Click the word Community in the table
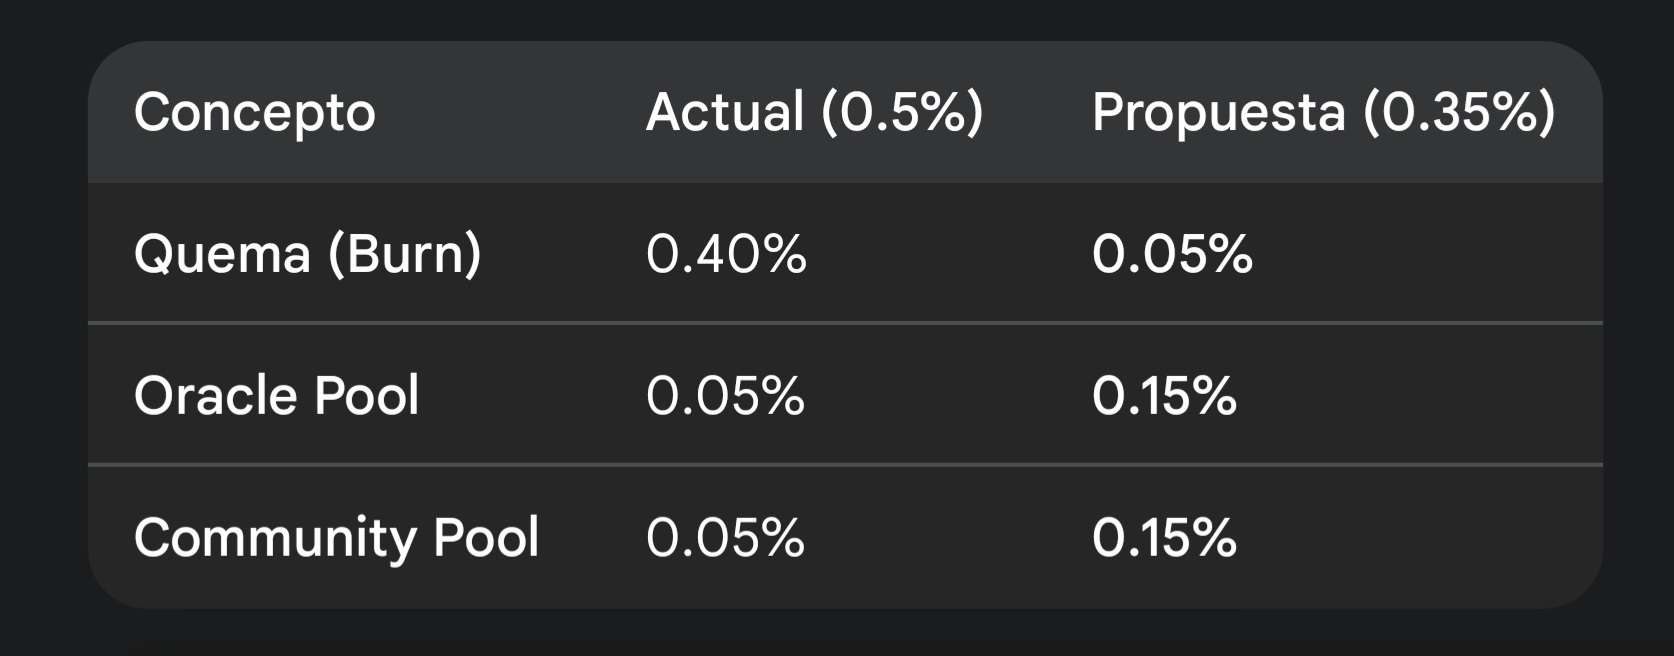Screen dimensions: 1674x656 [275, 538]
